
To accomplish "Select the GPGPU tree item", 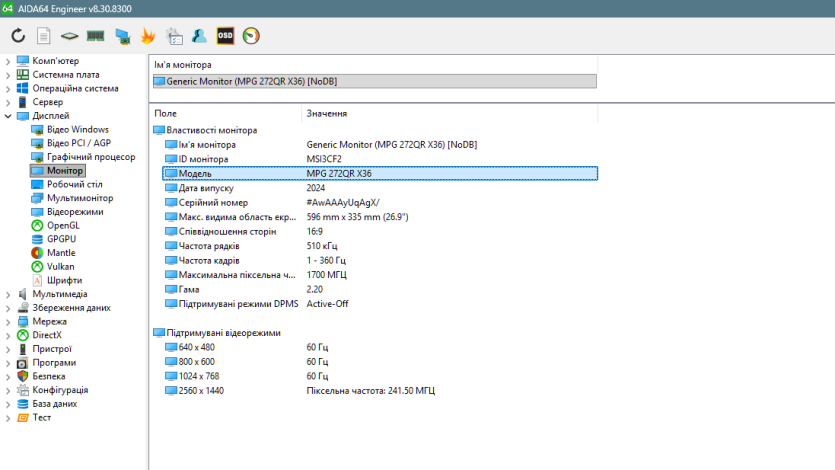I will click(61, 240).
